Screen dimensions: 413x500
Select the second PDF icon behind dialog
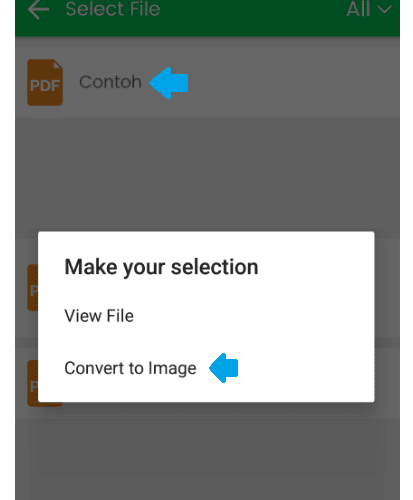coord(32,287)
